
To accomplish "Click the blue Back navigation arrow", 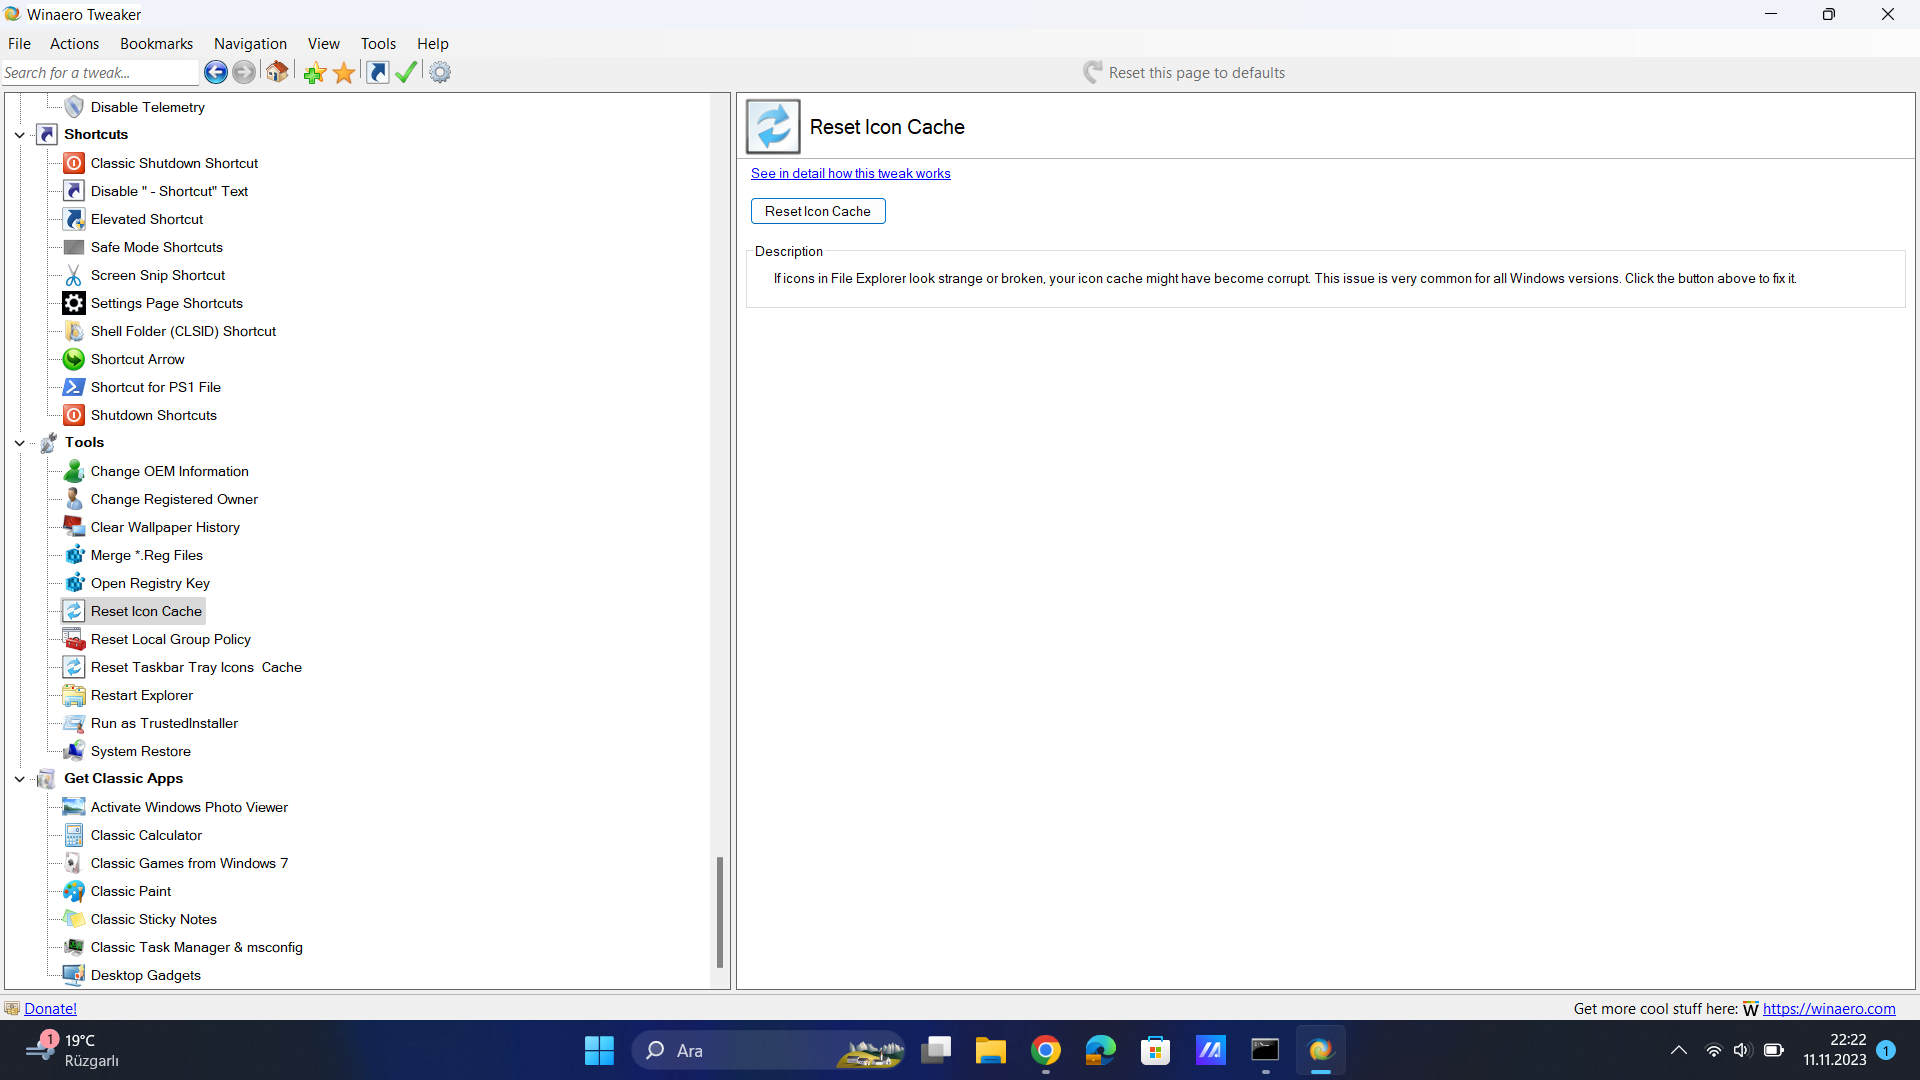I will 215,72.
